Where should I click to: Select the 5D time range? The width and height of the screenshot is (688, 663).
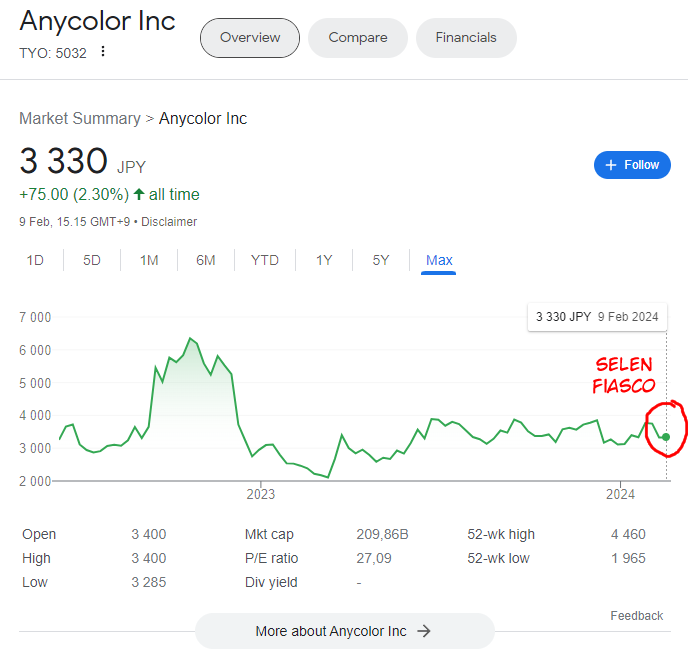pos(92,260)
